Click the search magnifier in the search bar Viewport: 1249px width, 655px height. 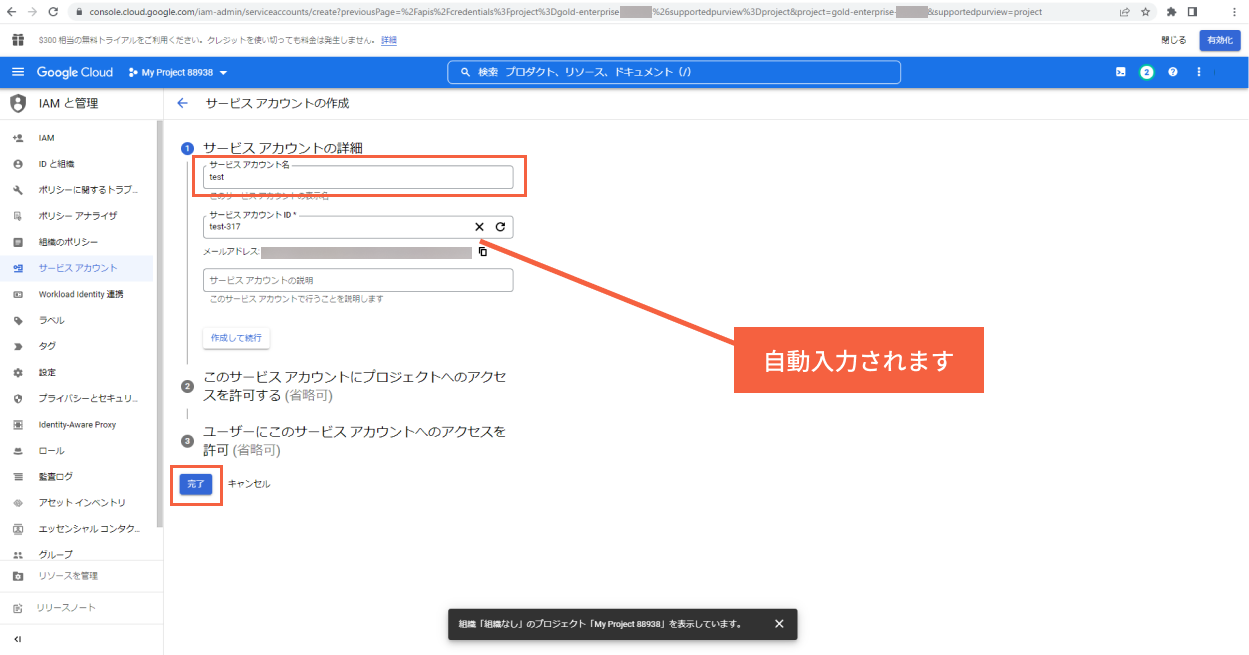466,71
